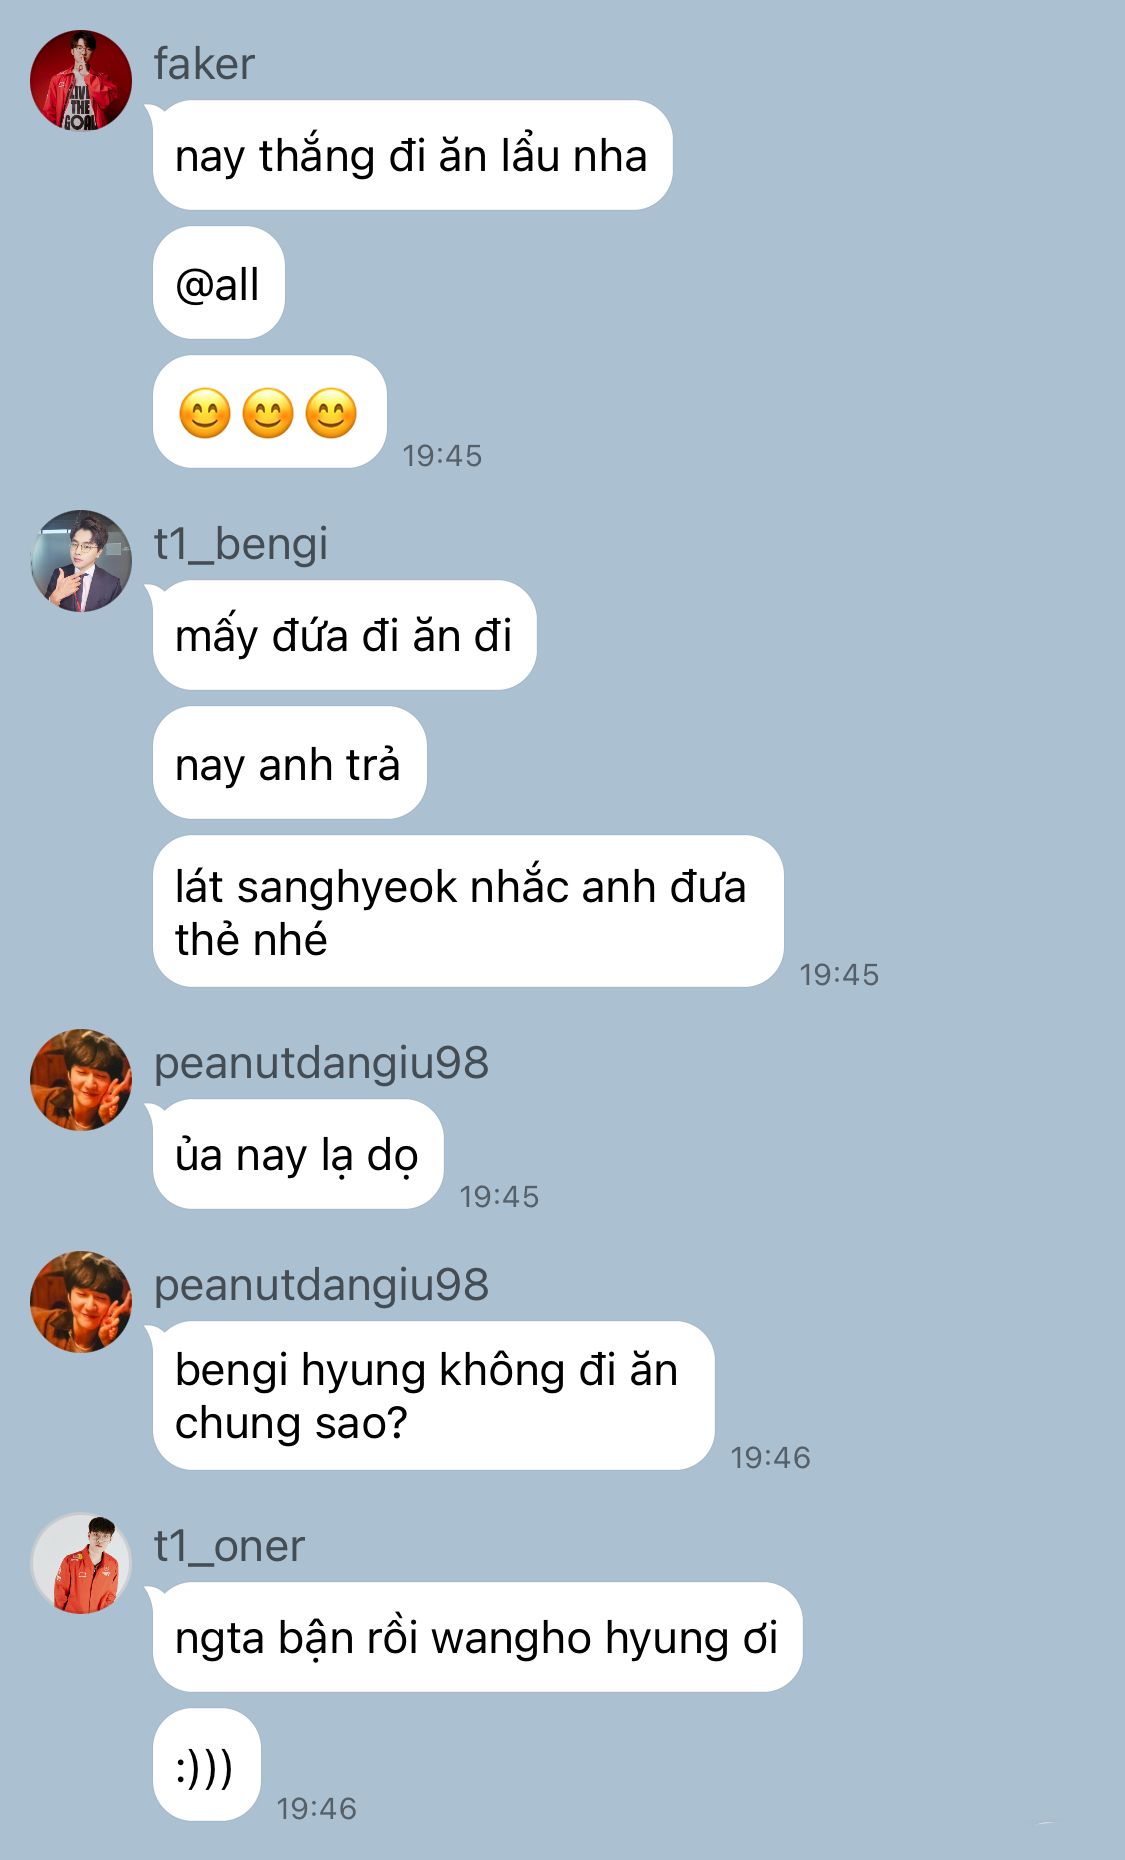Select 'ngta bận rồi wangho hyung ơi' message
1125x1860 pixels.
coord(477,1637)
